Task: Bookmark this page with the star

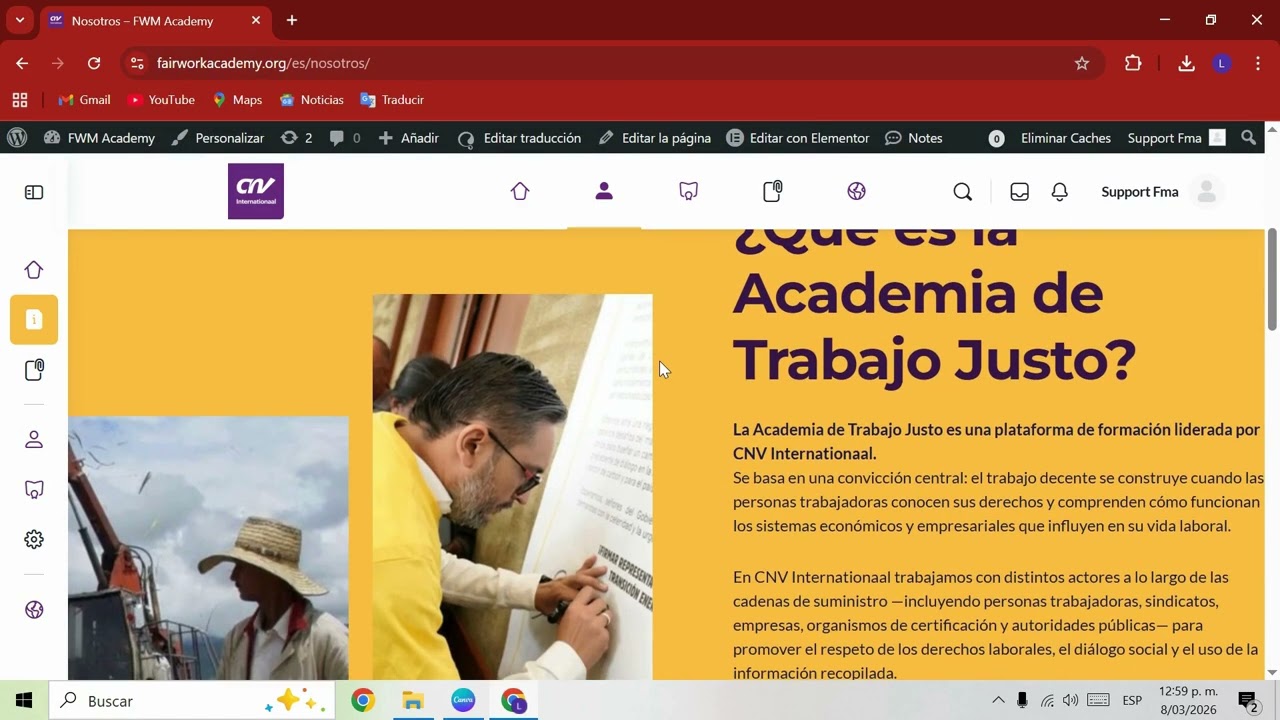Action: pyautogui.click(x=1082, y=63)
